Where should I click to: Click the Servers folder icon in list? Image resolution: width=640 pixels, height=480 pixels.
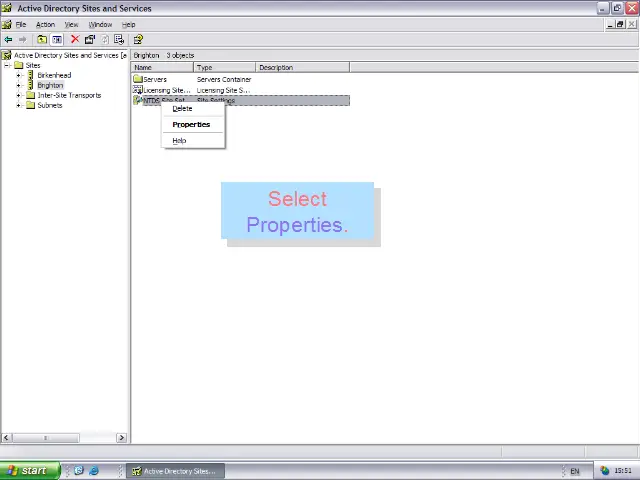[138, 79]
